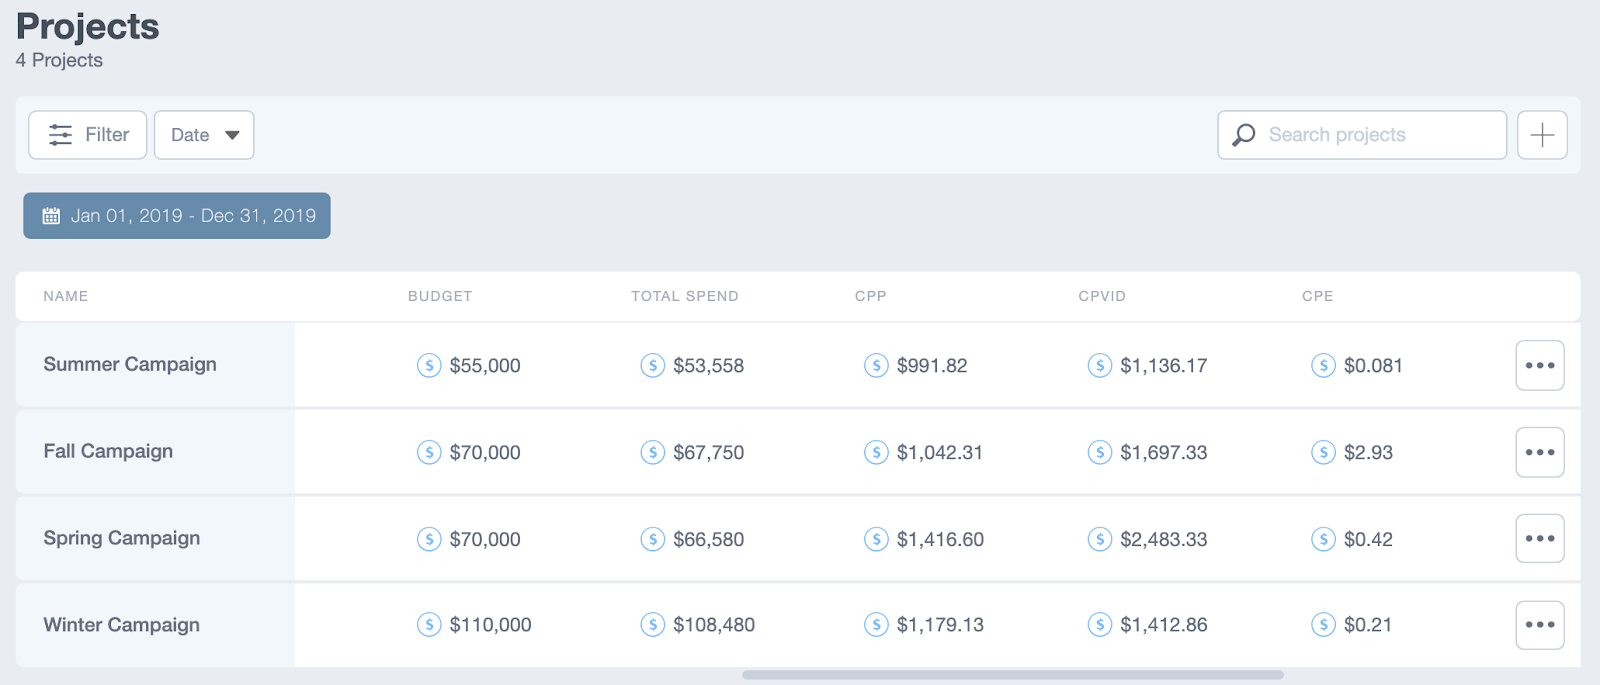
Task: Expand the Date dropdown
Action: coord(204,135)
